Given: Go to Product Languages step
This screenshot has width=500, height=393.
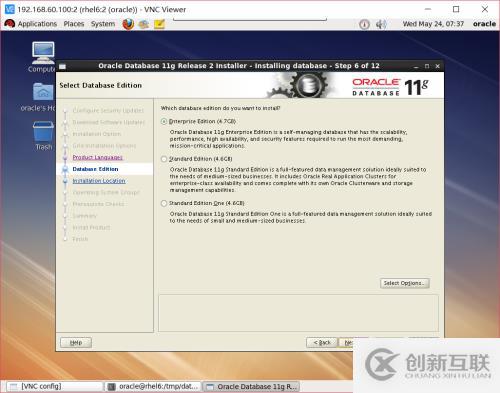Looking at the screenshot, I should pyautogui.click(x=97, y=157).
